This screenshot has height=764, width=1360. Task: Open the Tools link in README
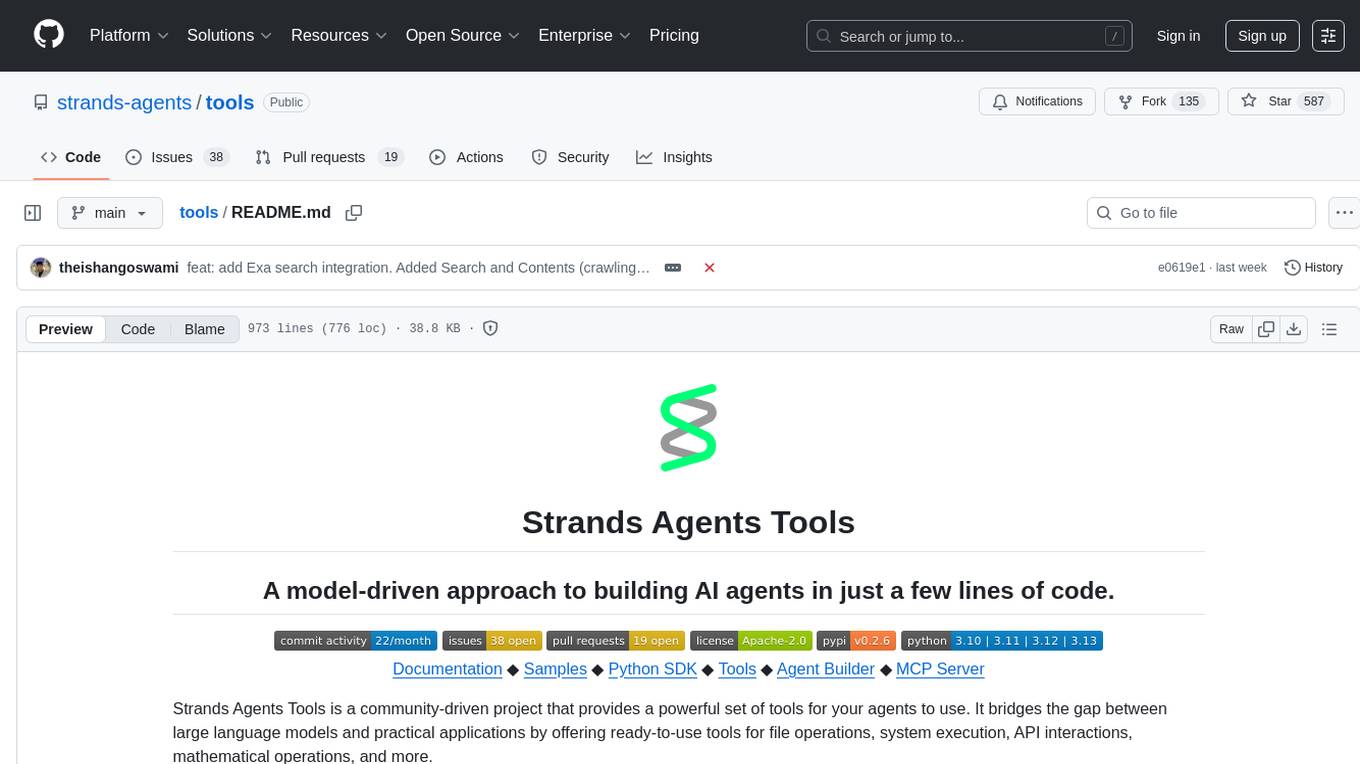coord(737,669)
